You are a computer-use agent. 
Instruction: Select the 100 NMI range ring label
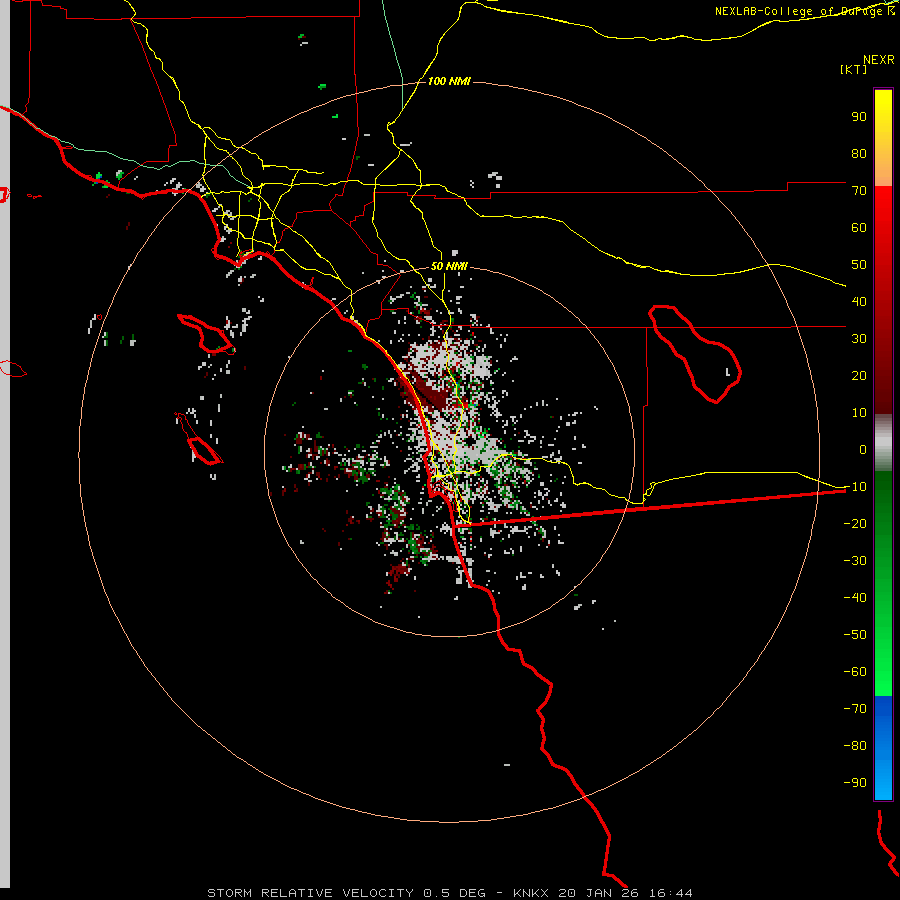[449, 81]
